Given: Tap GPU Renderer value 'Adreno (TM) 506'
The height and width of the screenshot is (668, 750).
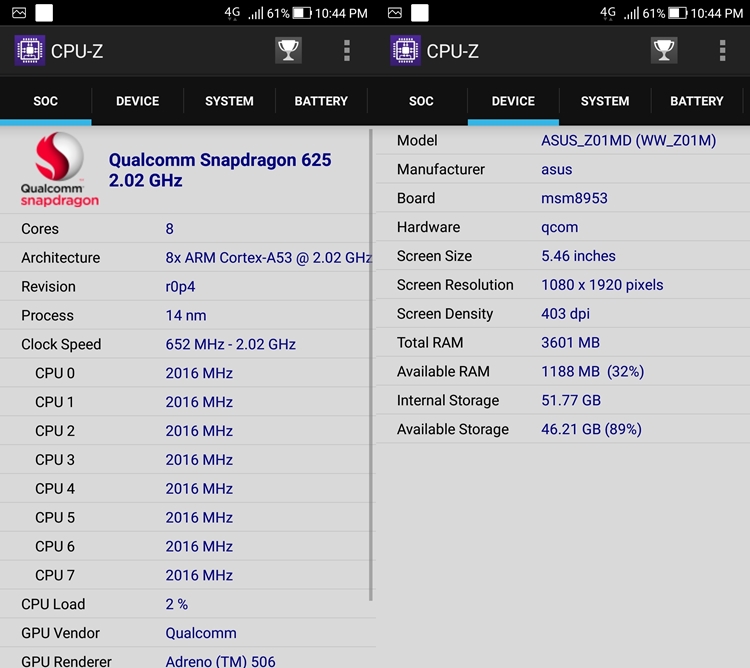Looking at the screenshot, I should tap(220, 661).
